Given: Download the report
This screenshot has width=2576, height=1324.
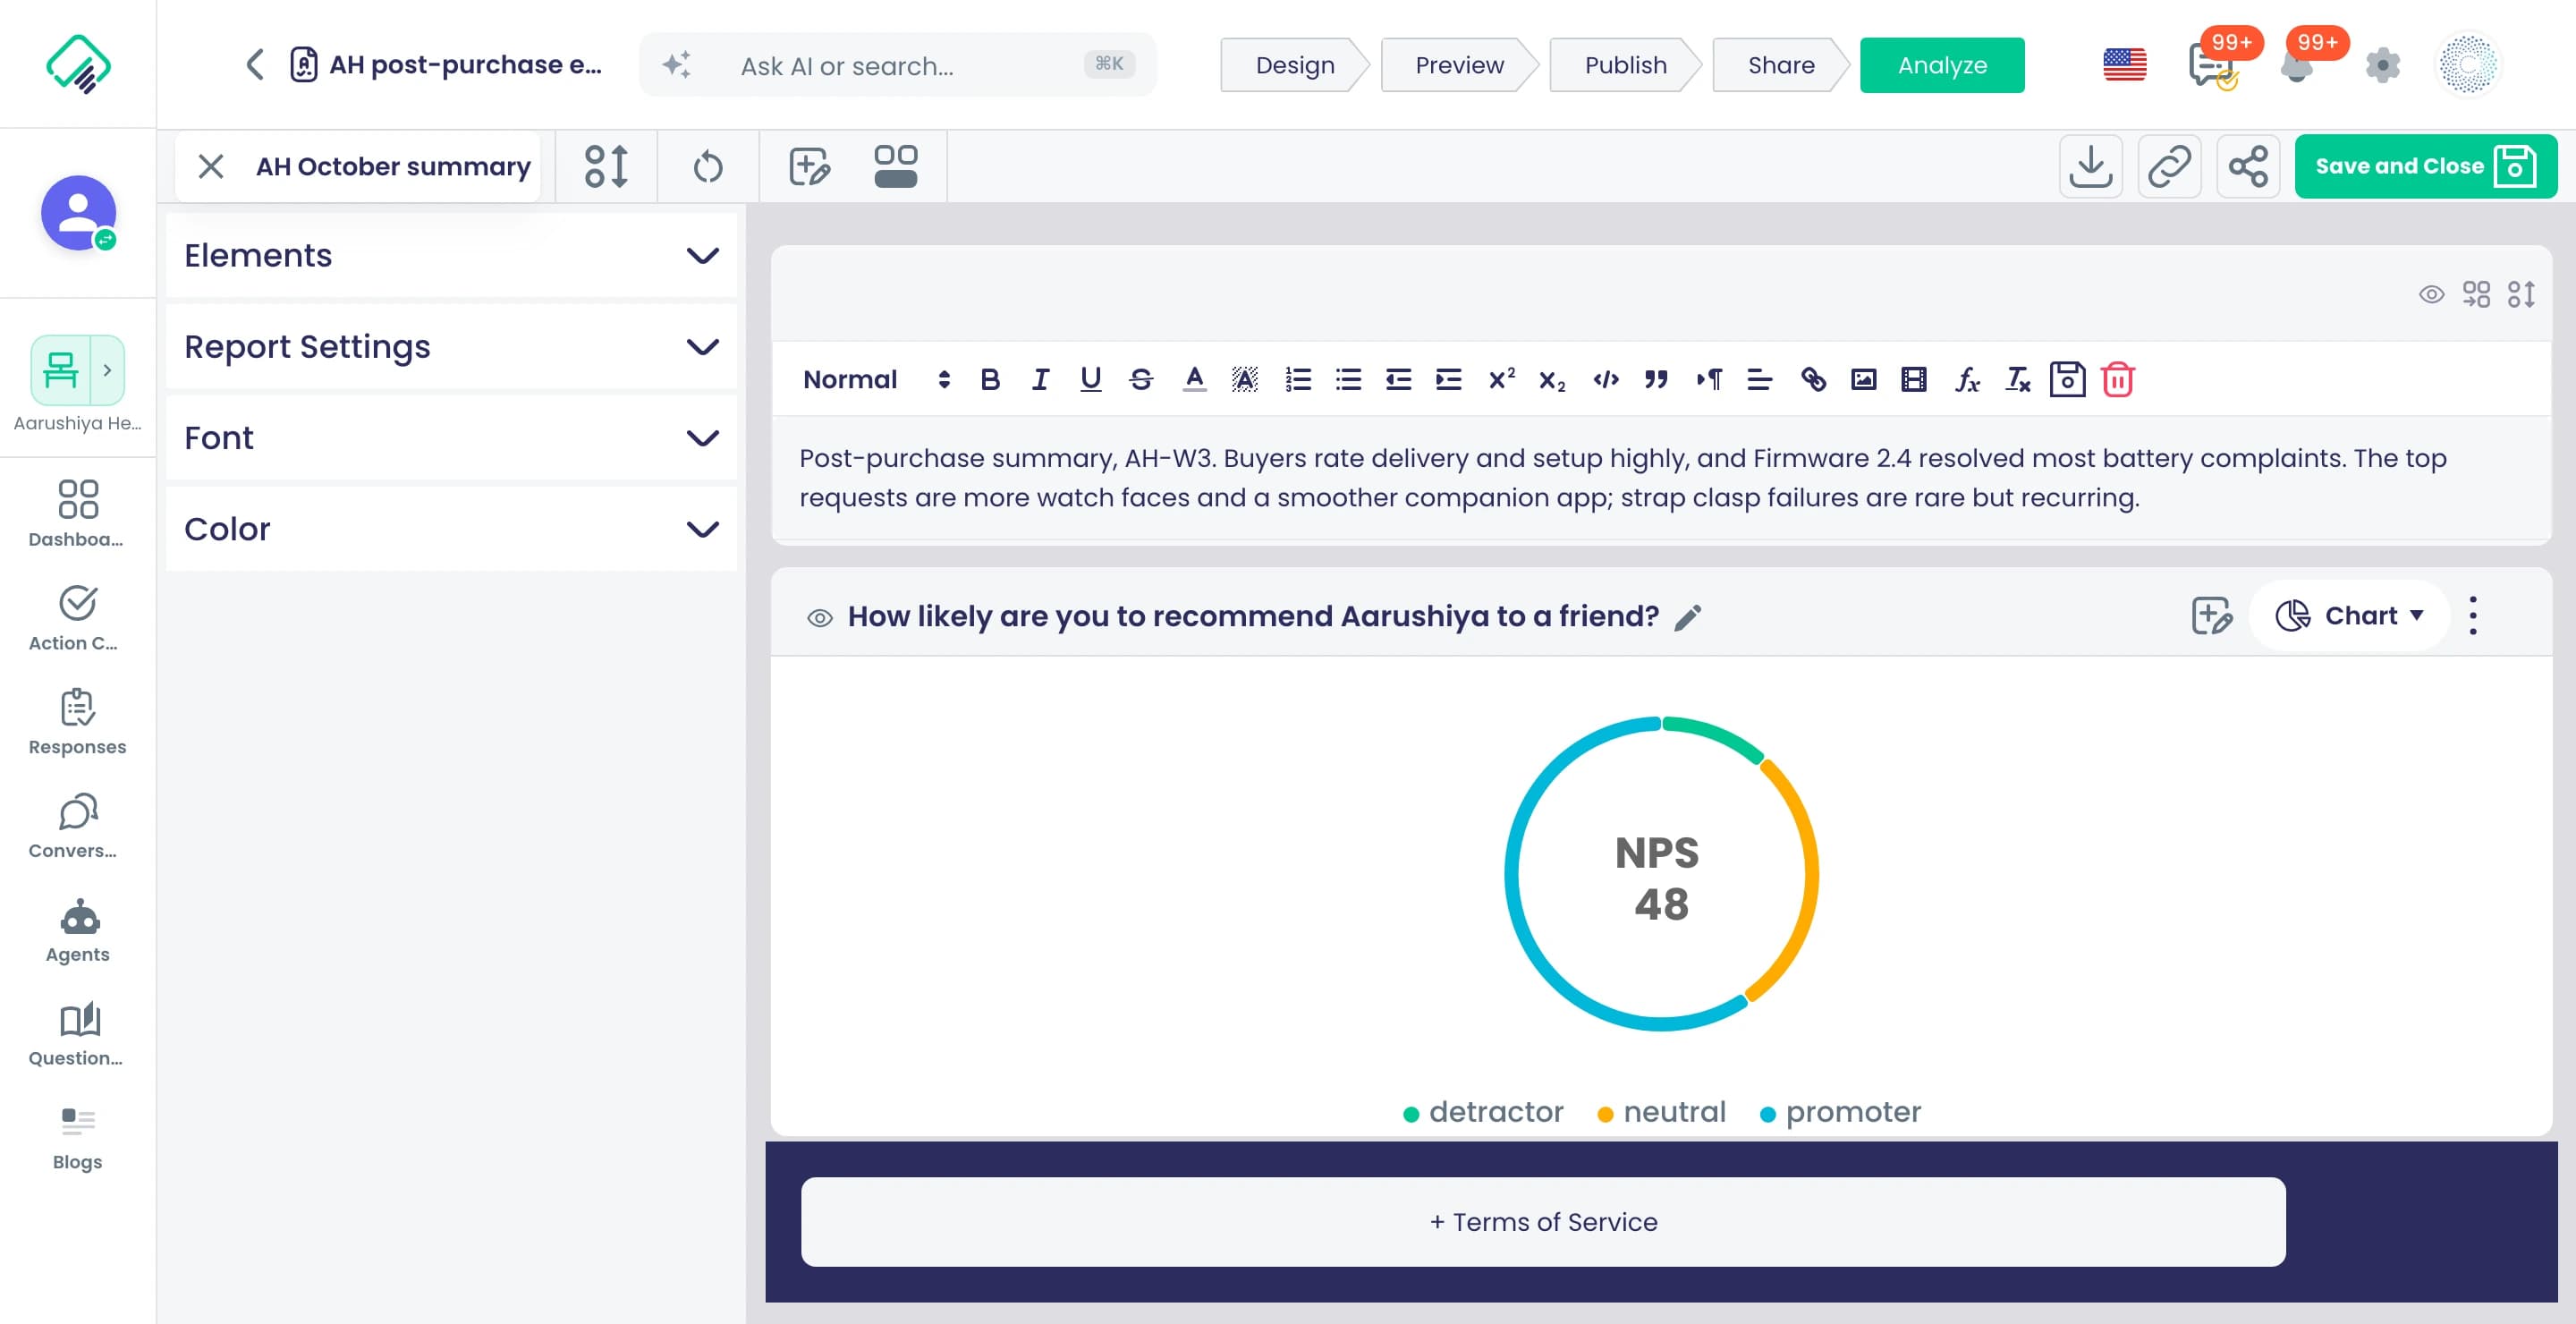Looking at the screenshot, I should (x=2090, y=166).
